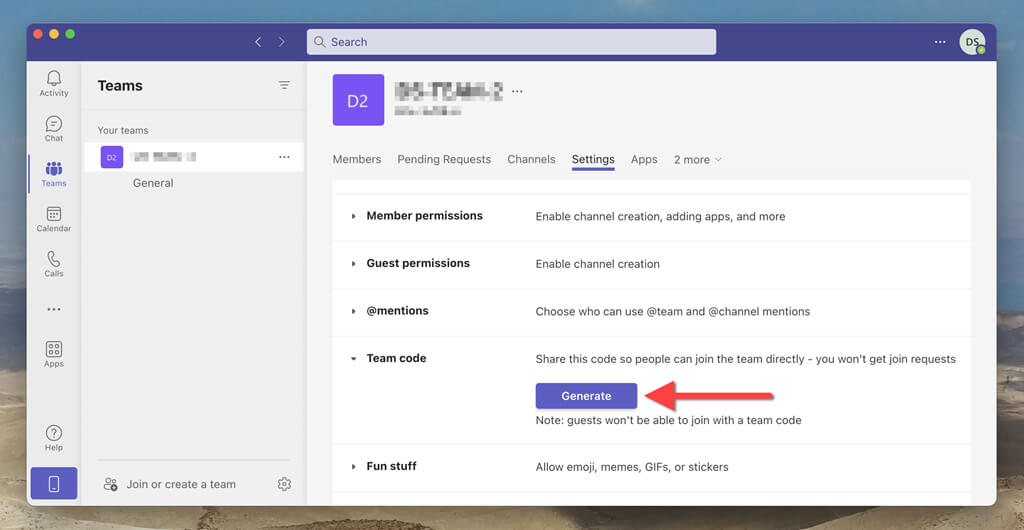Expand Guest permissions section
This screenshot has width=1024, height=530.
click(353, 264)
